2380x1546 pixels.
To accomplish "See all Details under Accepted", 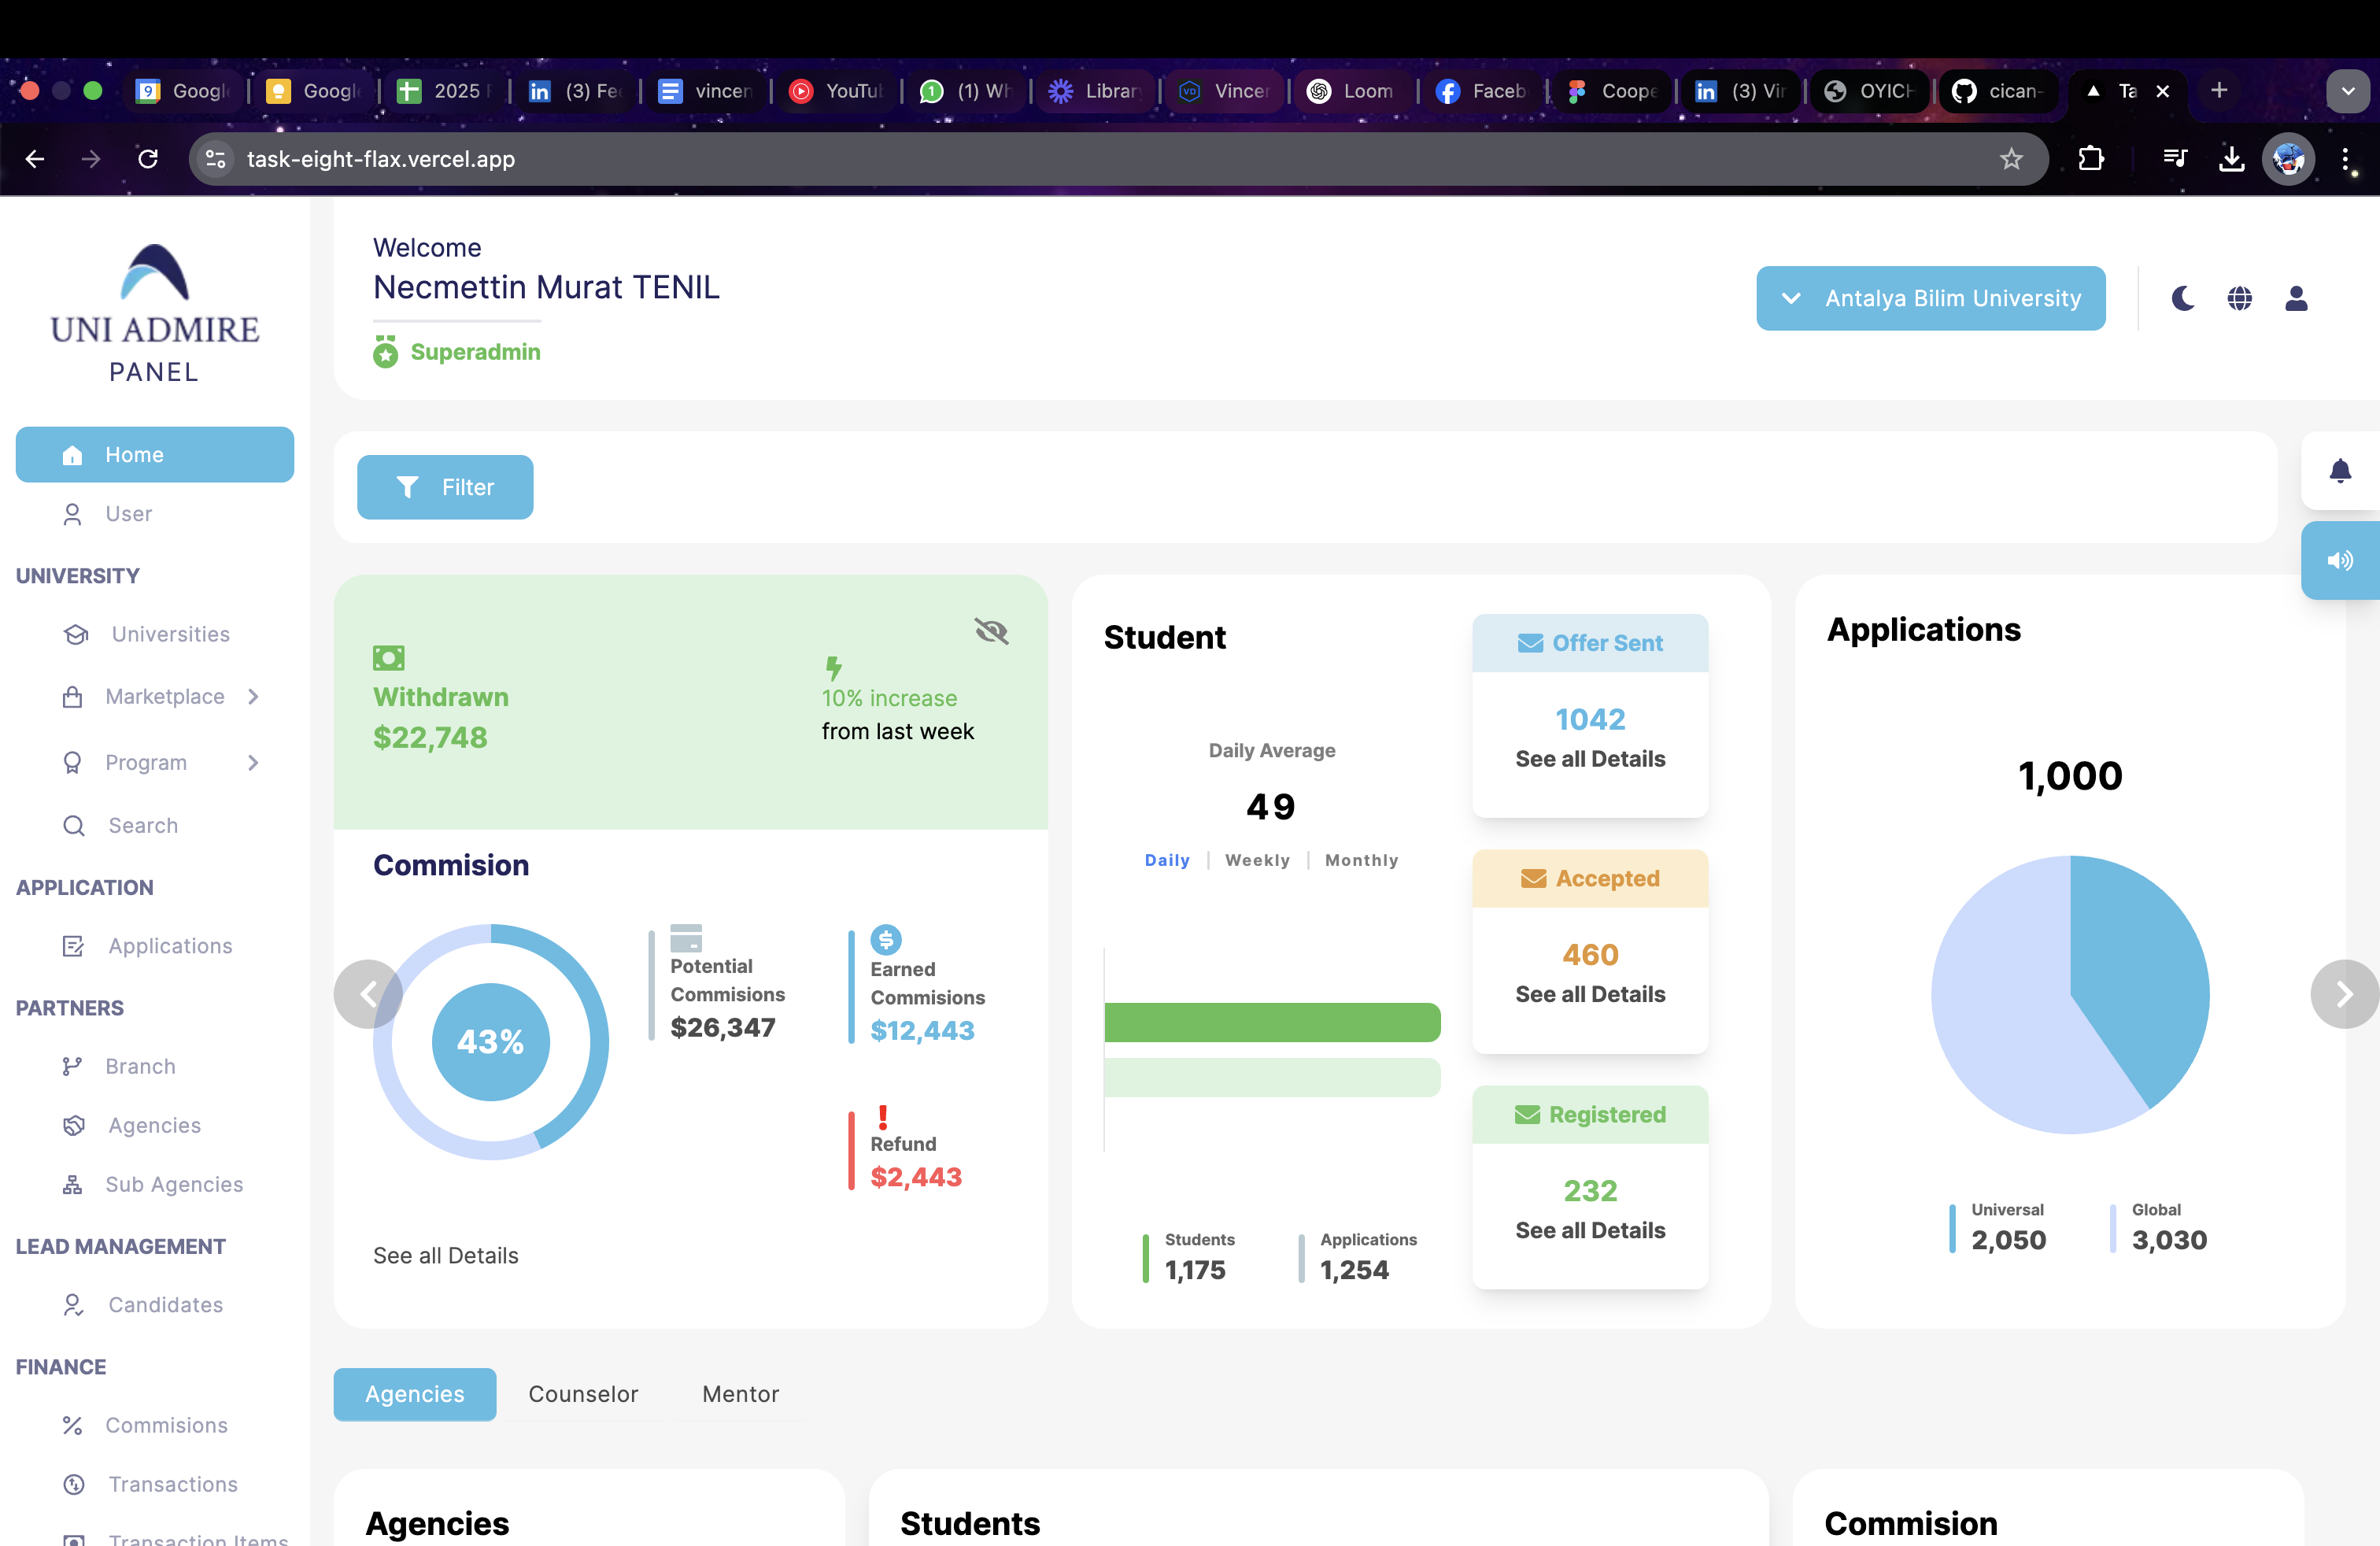I will [x=1590, y=994].
